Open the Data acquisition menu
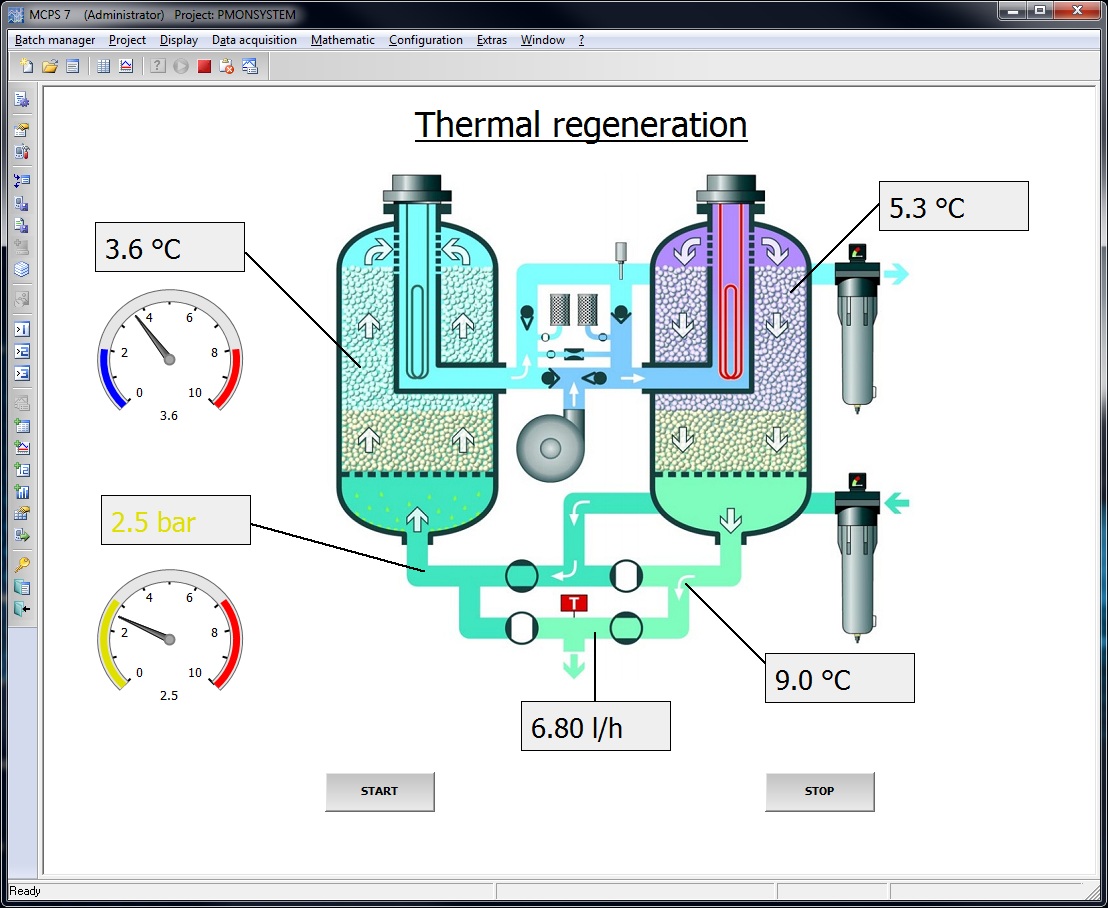 coord(254,40)
